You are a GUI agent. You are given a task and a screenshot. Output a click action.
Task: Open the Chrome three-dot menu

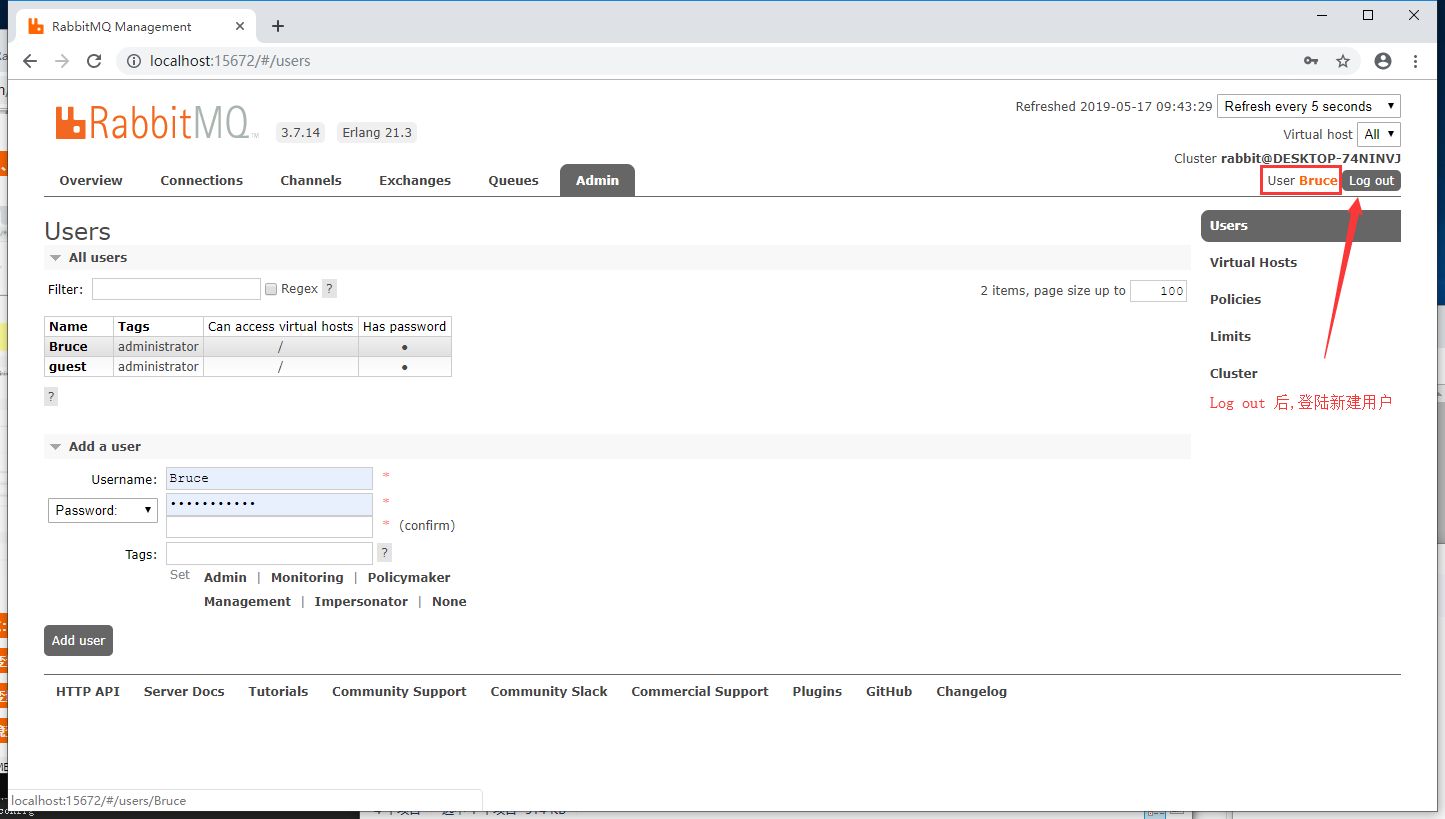point(1415,61)
